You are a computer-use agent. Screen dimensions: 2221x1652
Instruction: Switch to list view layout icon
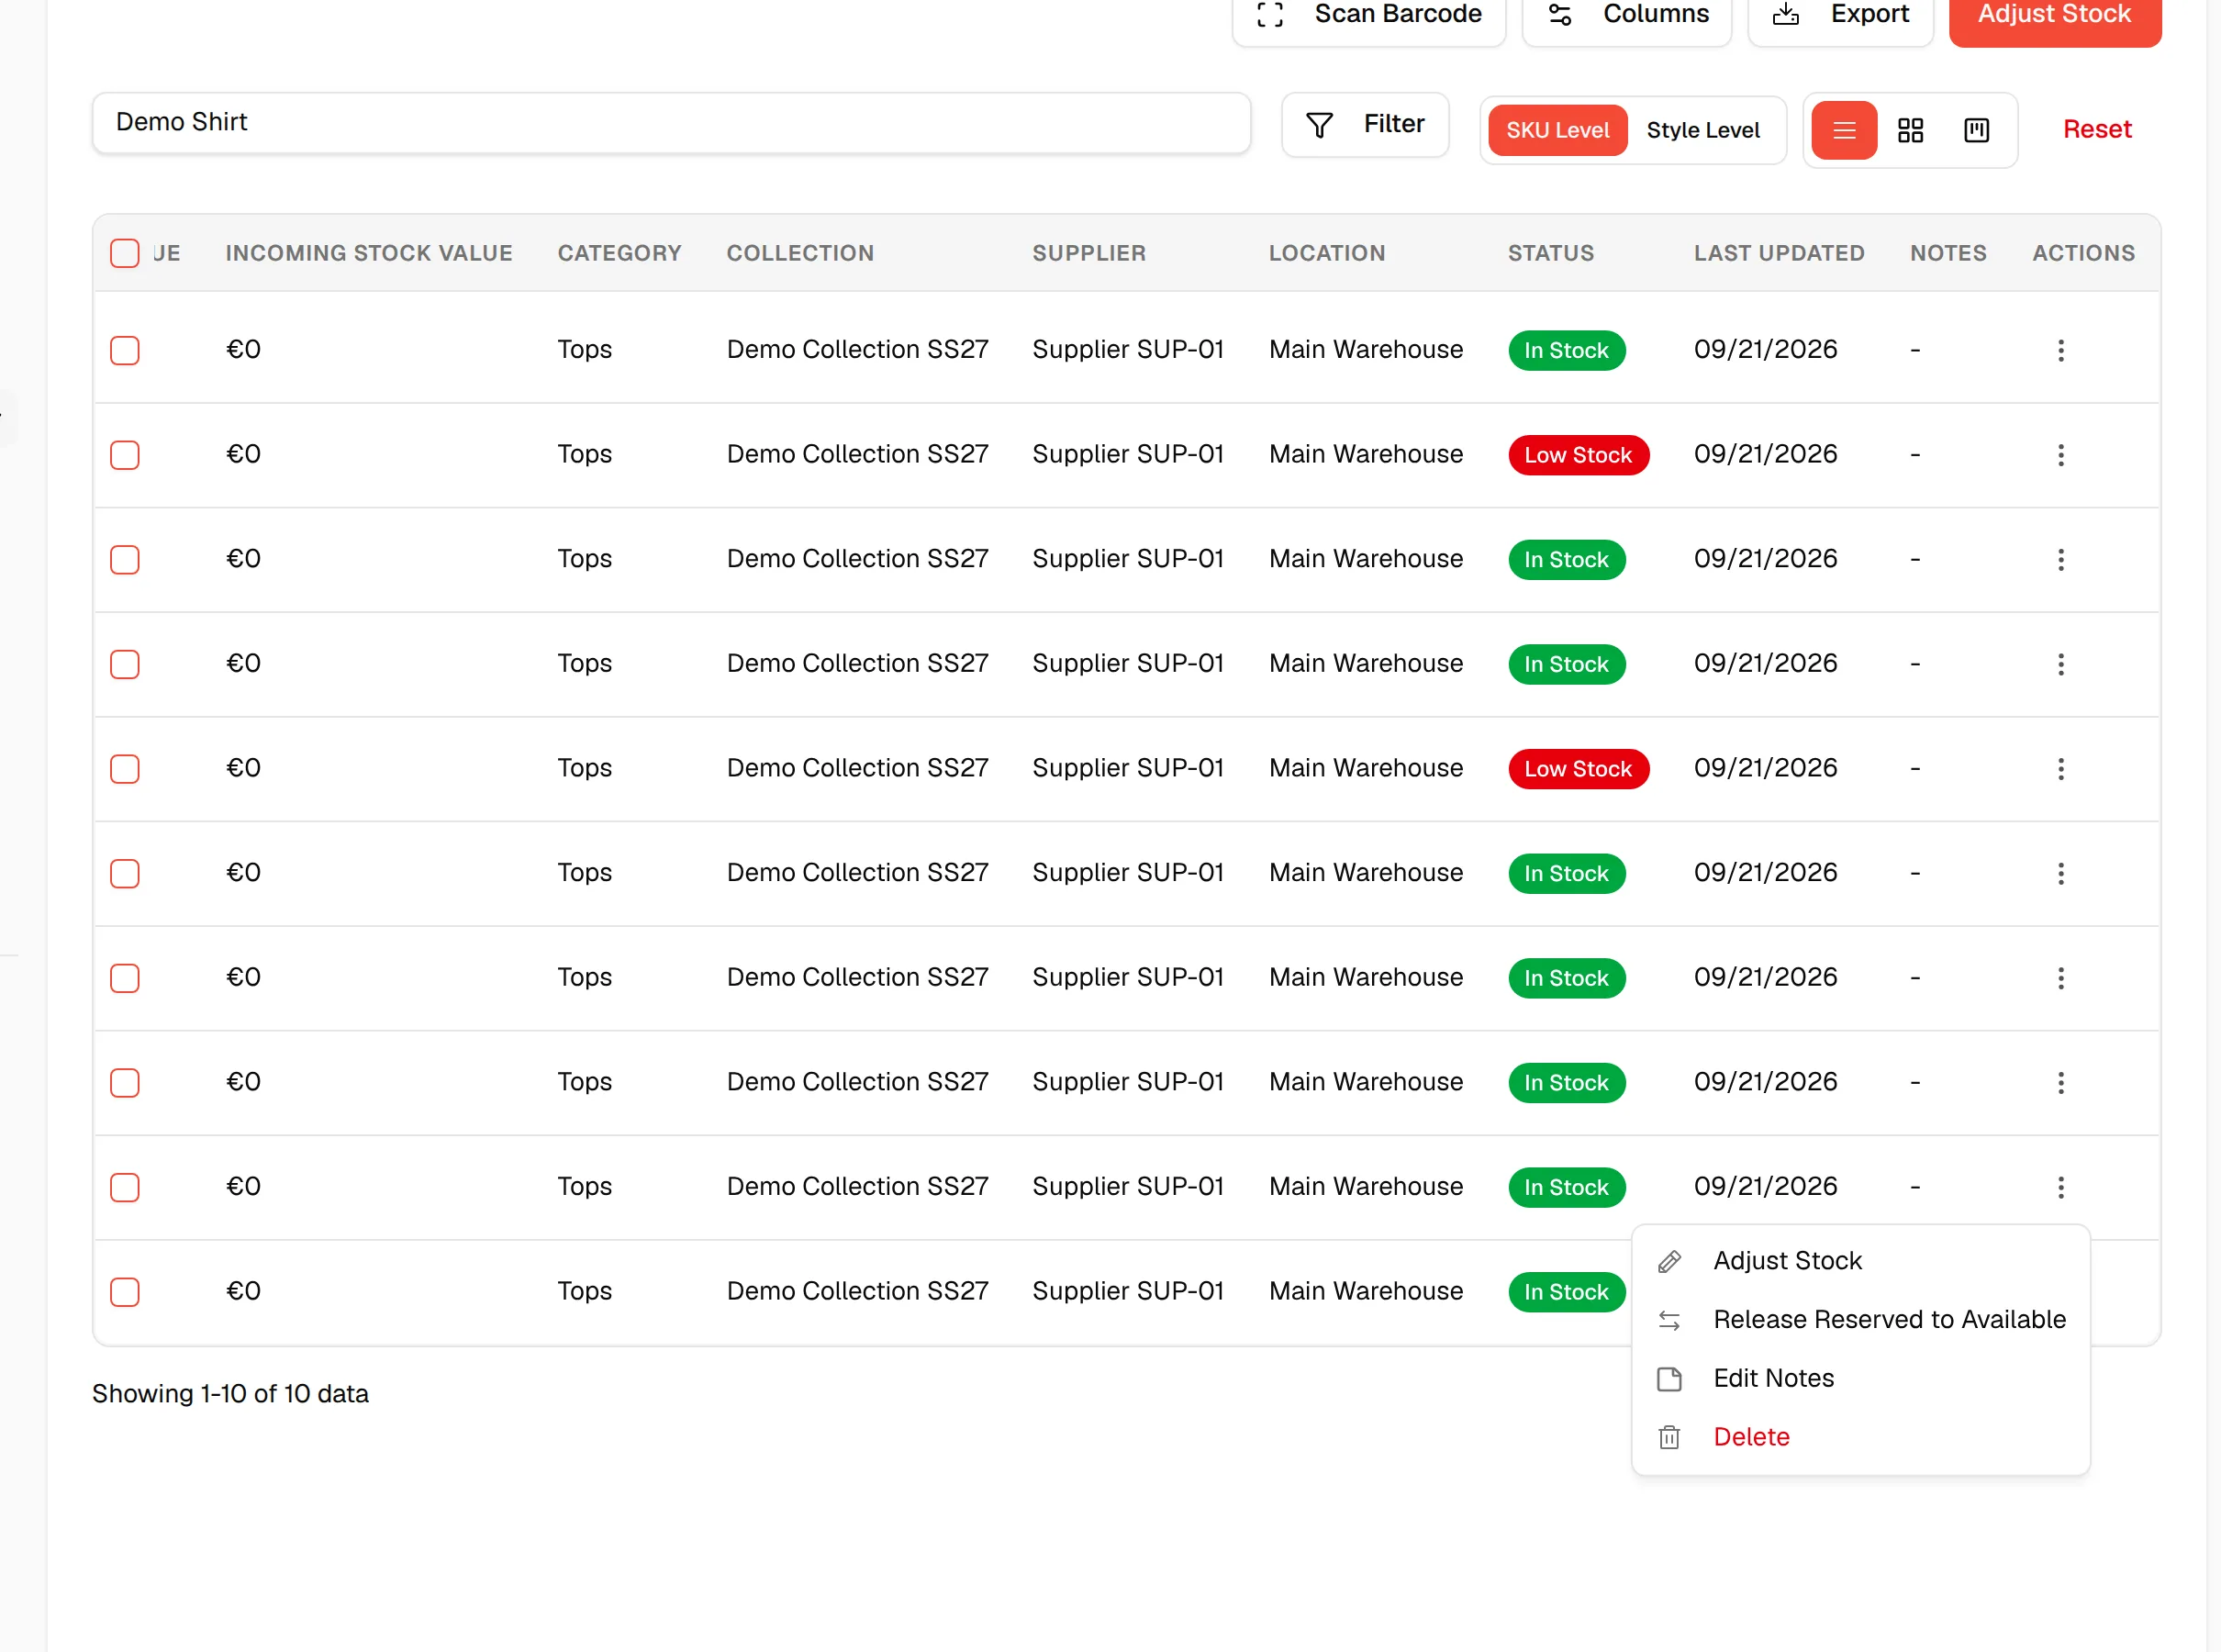[1844, 130]
